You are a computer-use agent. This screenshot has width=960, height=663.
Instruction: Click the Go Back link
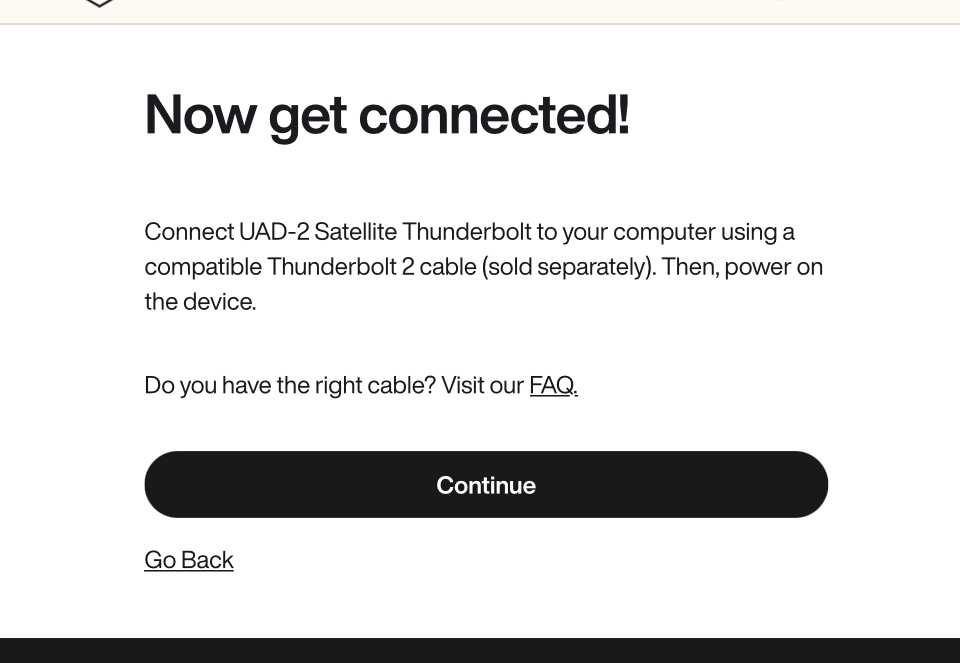click(189, 560)
